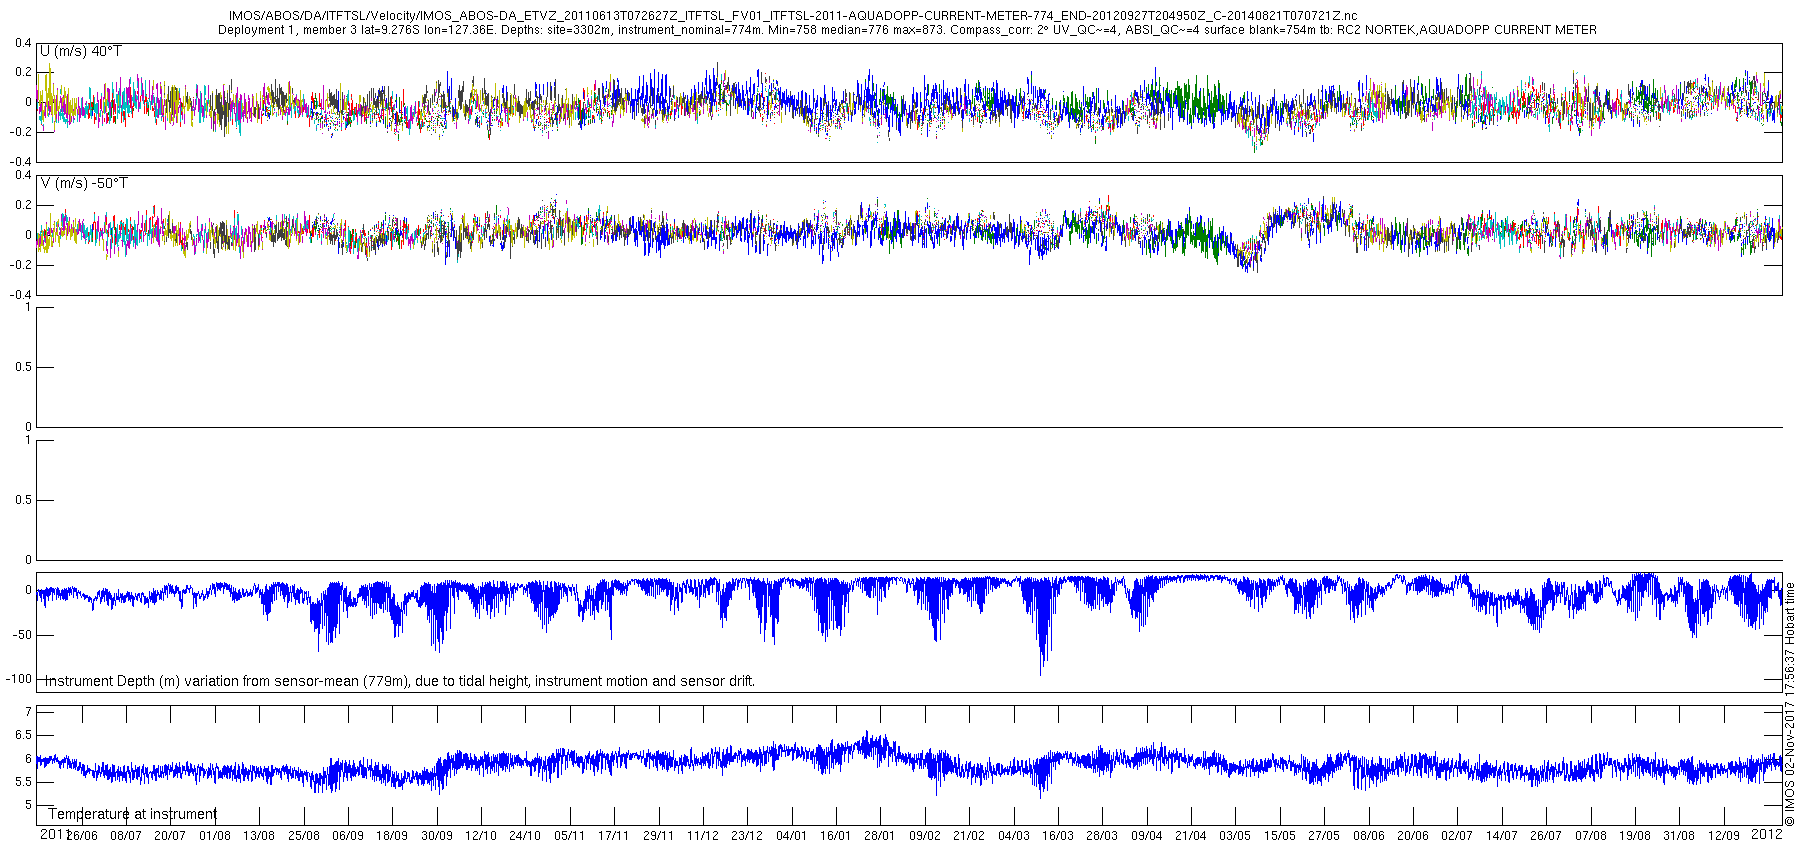Click the Deployment 1 metadata subtitle line
This screenshot has height=850, width=1800.
(907, 30)
